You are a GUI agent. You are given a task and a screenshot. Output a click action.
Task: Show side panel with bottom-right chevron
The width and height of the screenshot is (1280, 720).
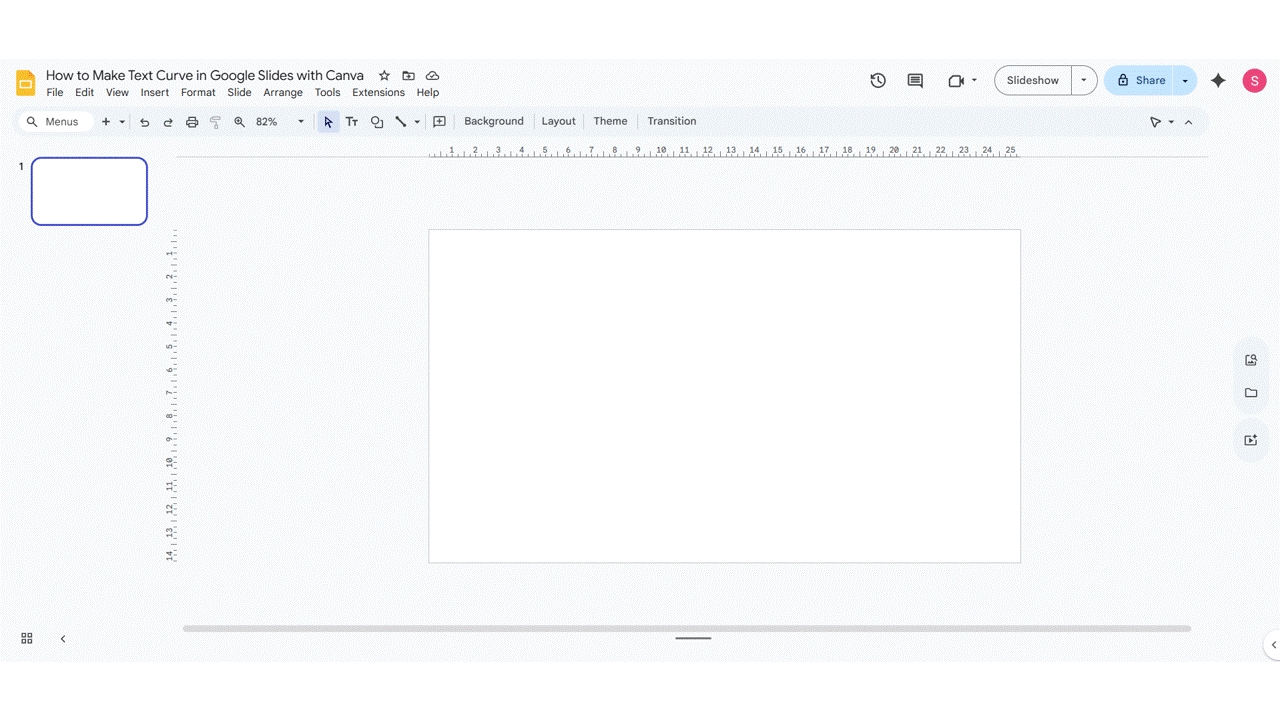pos(1273,645)
